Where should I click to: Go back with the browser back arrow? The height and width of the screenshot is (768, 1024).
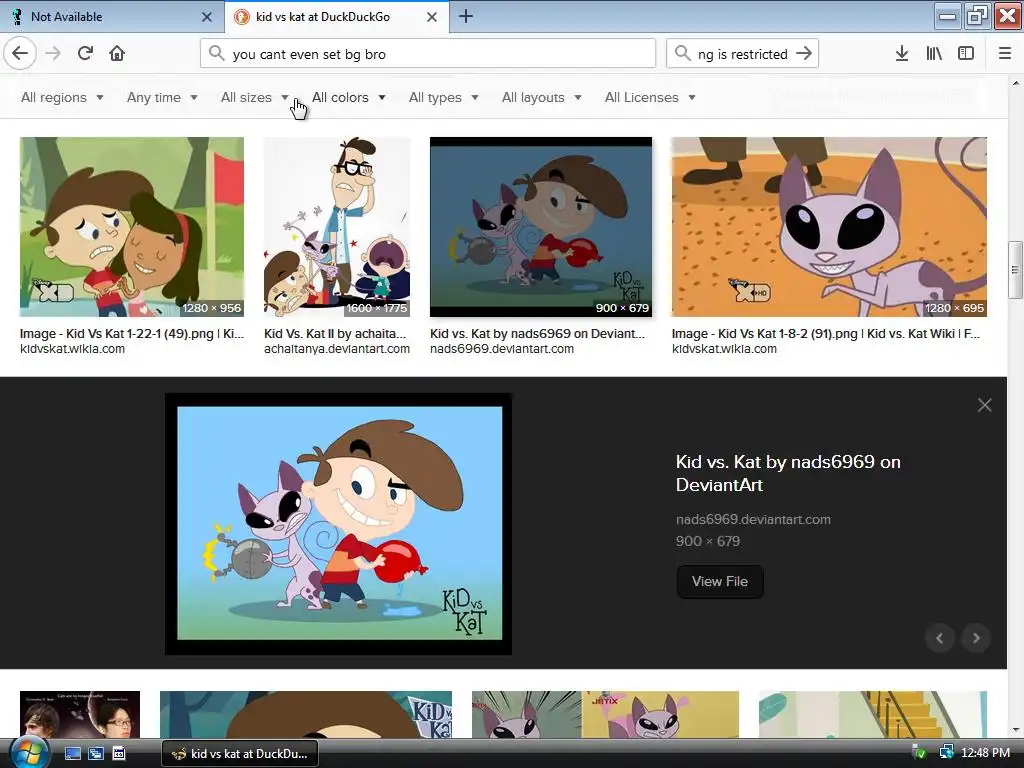point(20,54)
